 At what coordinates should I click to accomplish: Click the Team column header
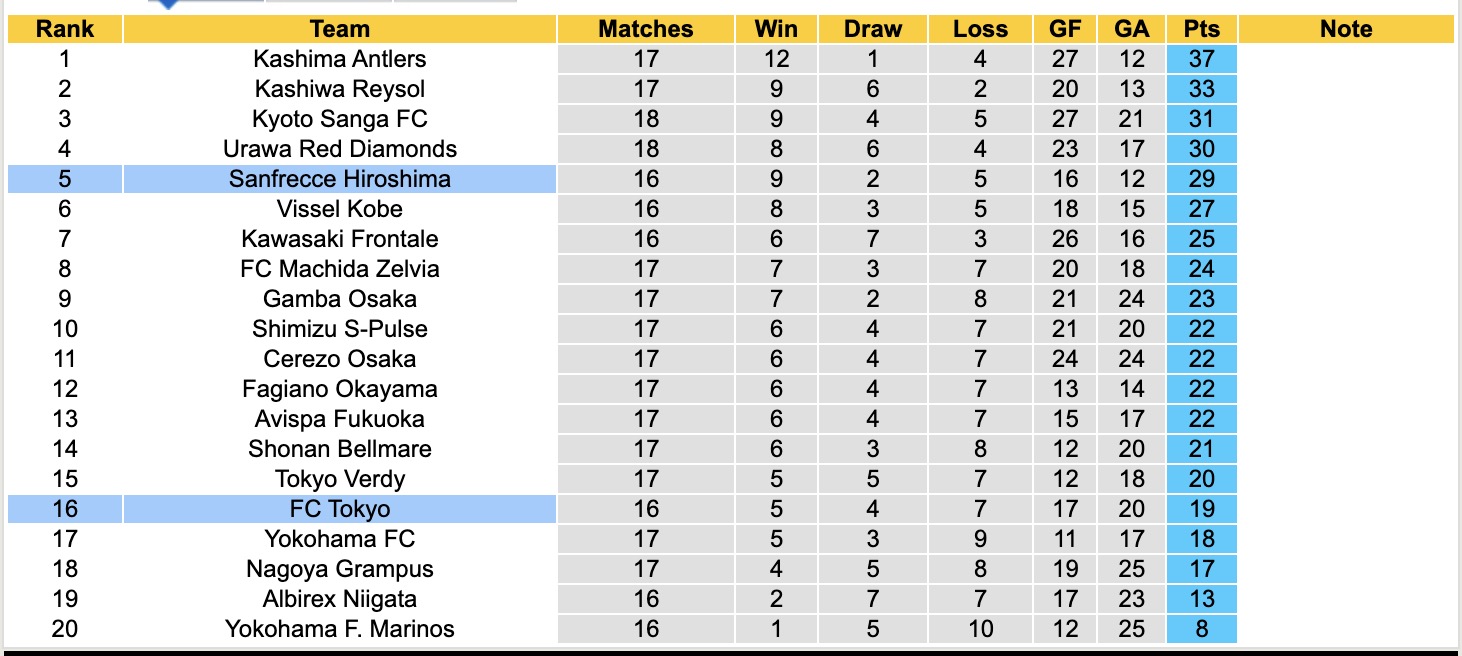click(x=340, y=29)
